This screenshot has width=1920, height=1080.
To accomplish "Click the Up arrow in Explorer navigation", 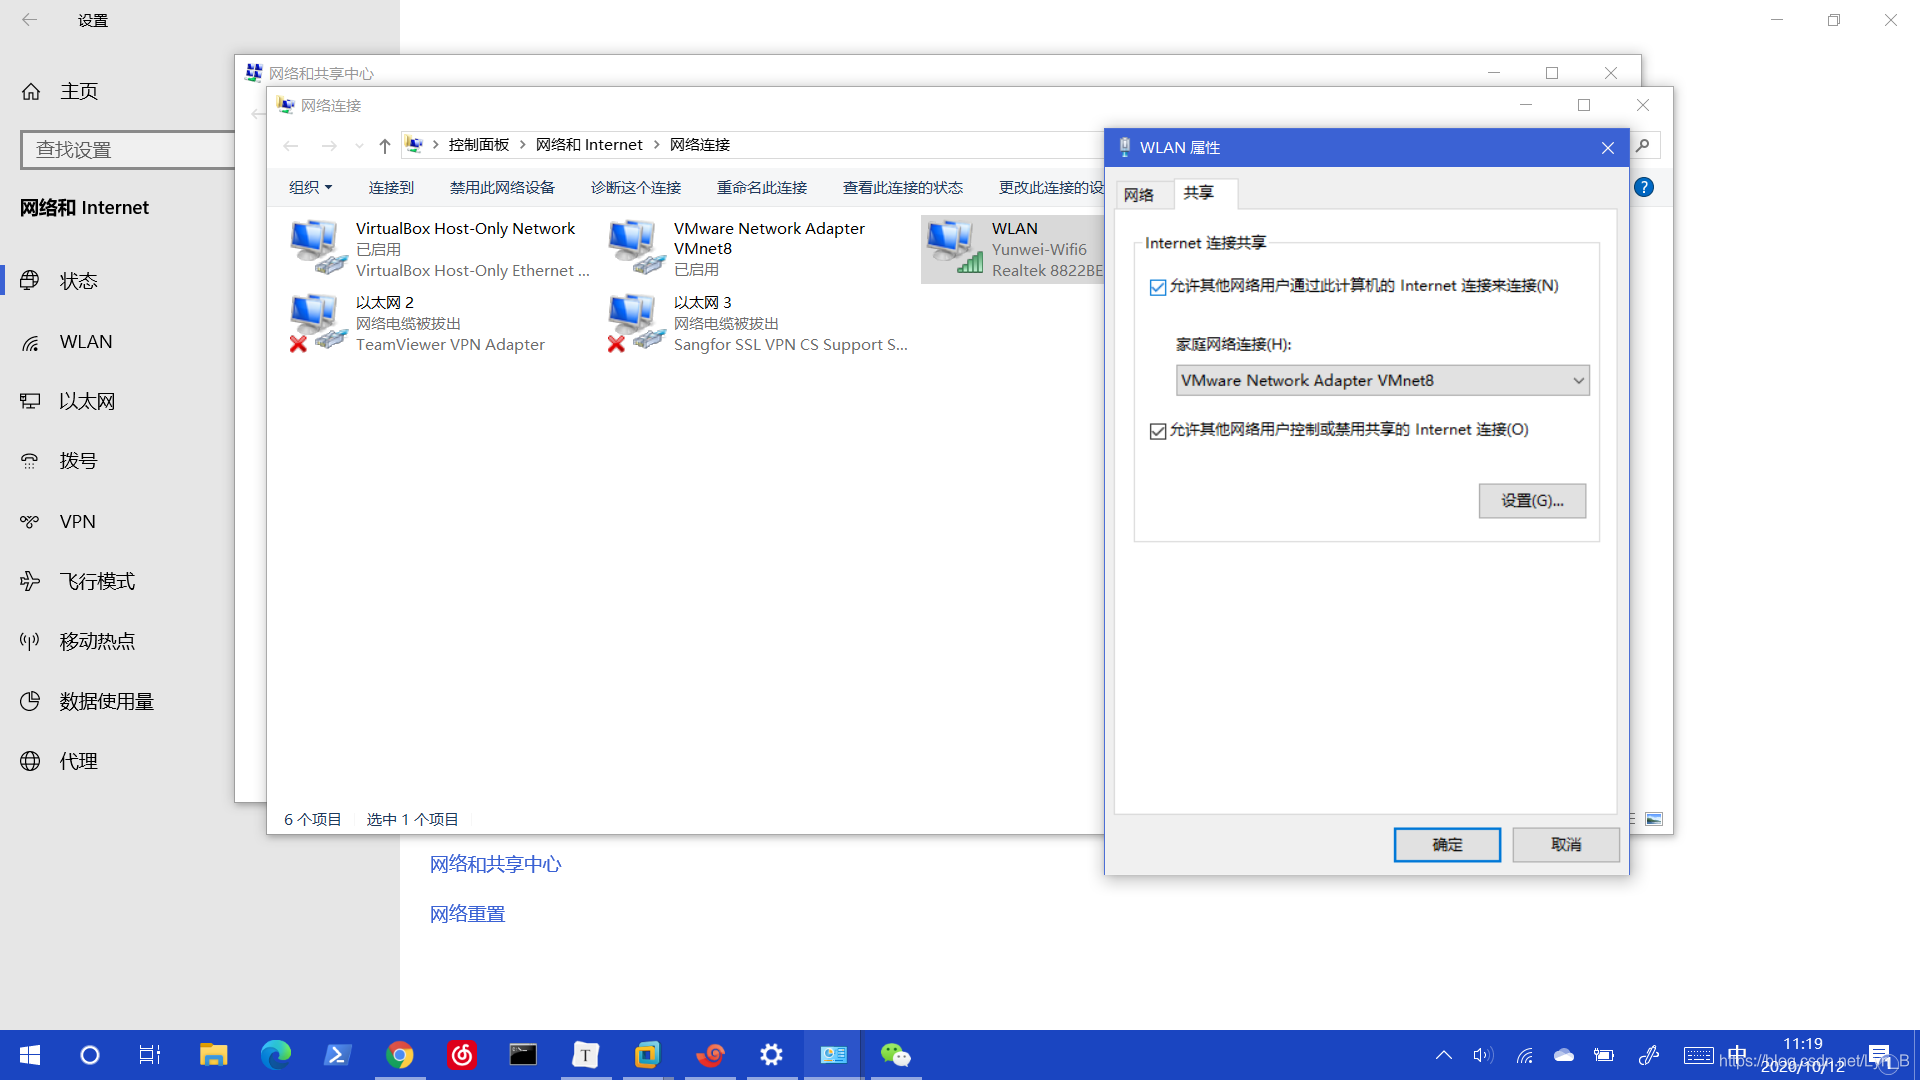I will coord(384,146).
